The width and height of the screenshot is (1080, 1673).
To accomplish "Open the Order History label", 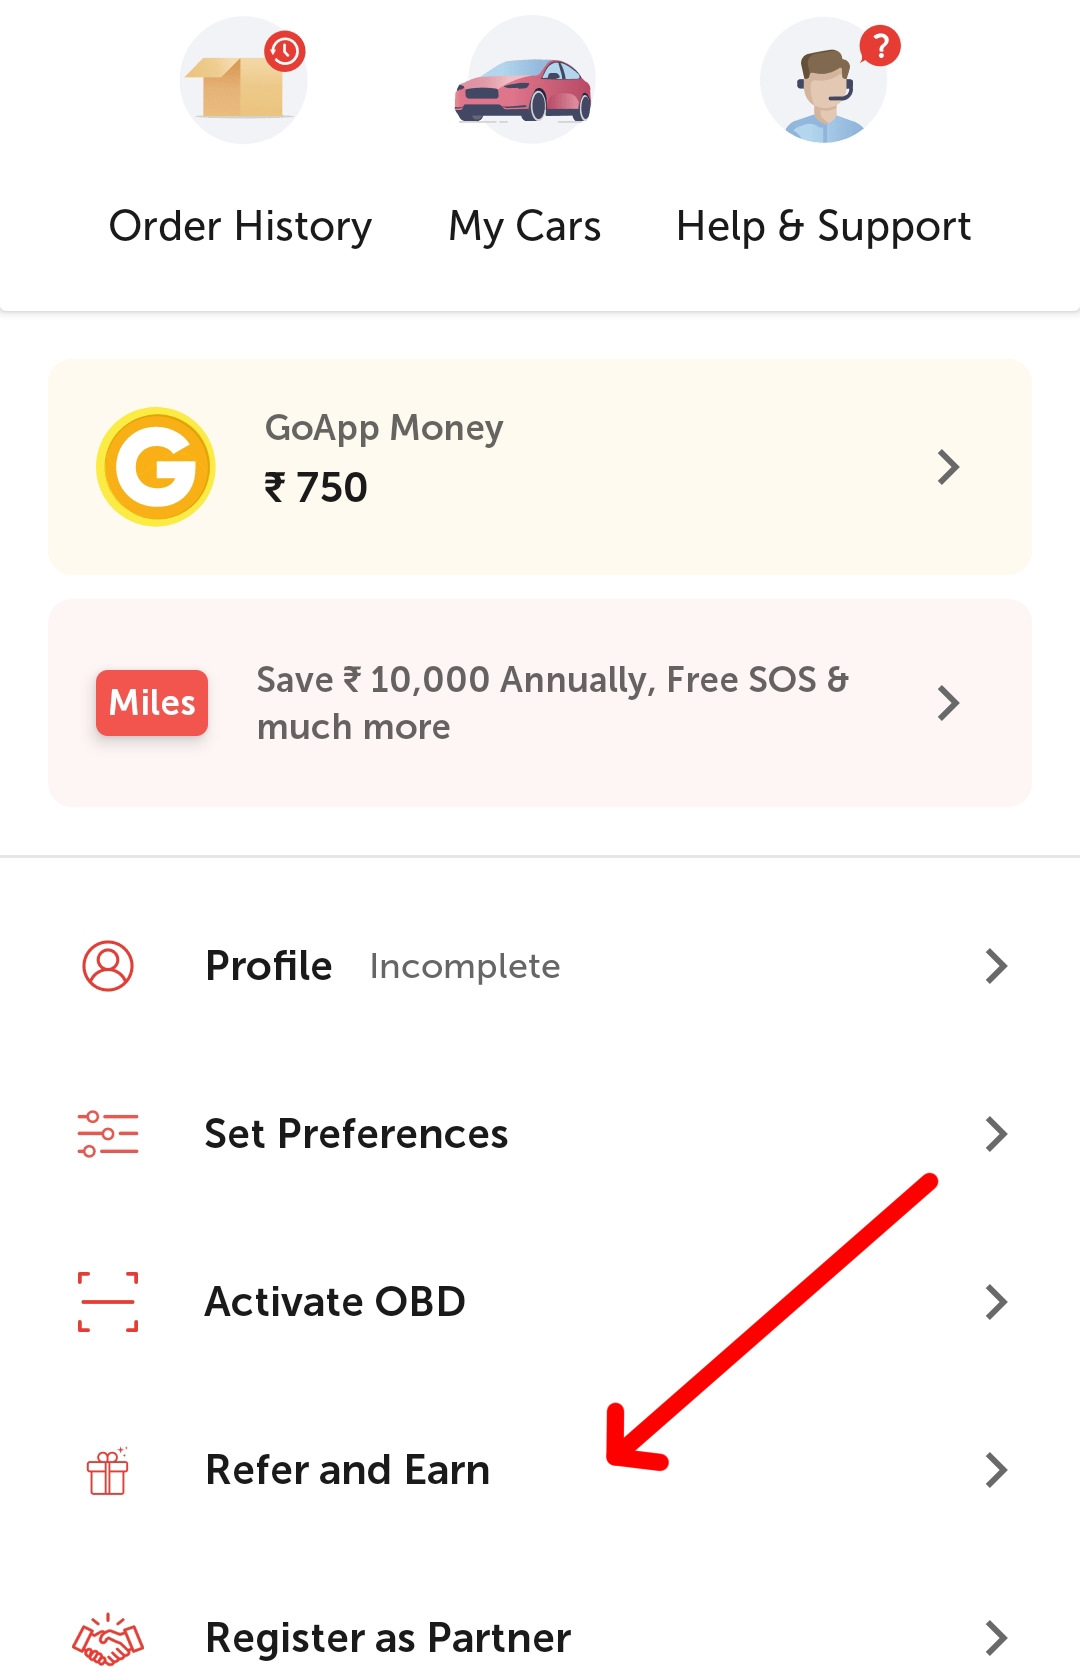I will (x=240, y=226).
